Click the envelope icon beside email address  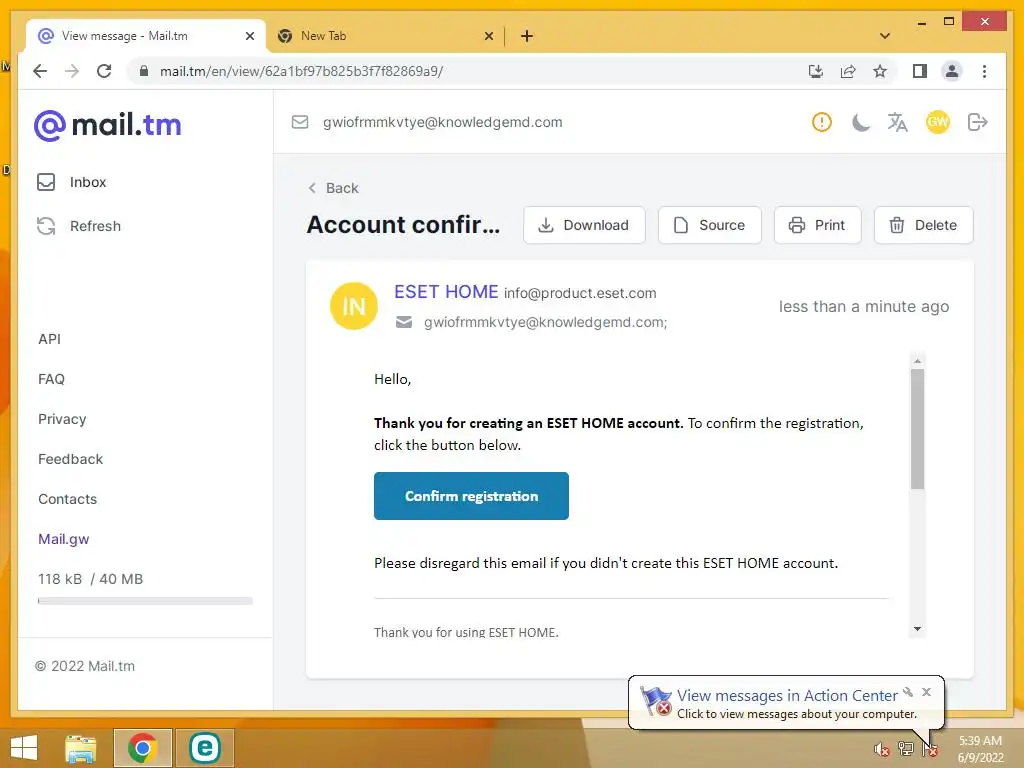(300, 122)
